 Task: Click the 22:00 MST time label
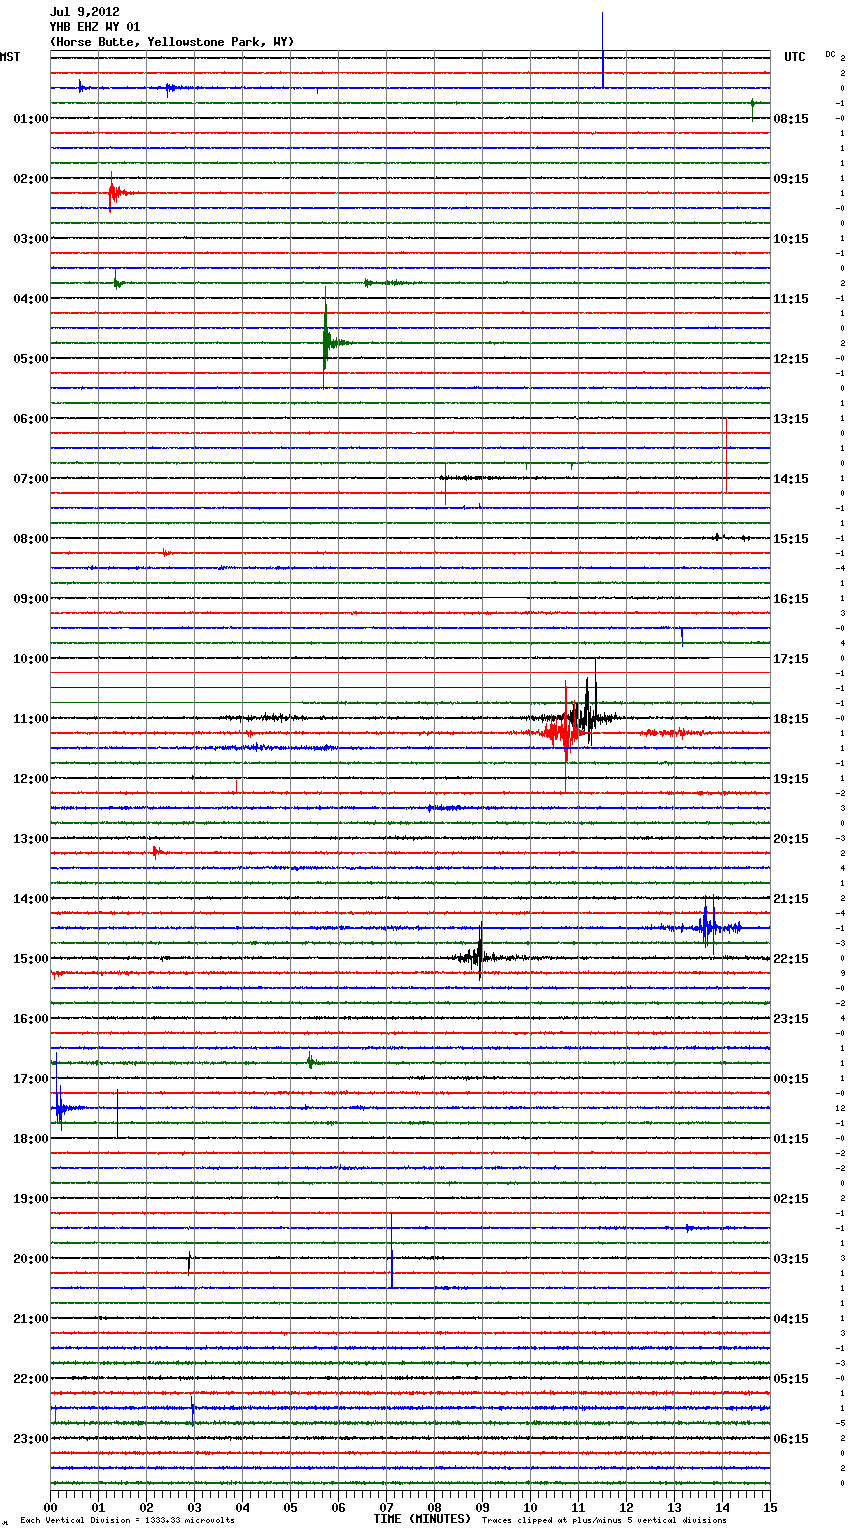point(31,1379)
